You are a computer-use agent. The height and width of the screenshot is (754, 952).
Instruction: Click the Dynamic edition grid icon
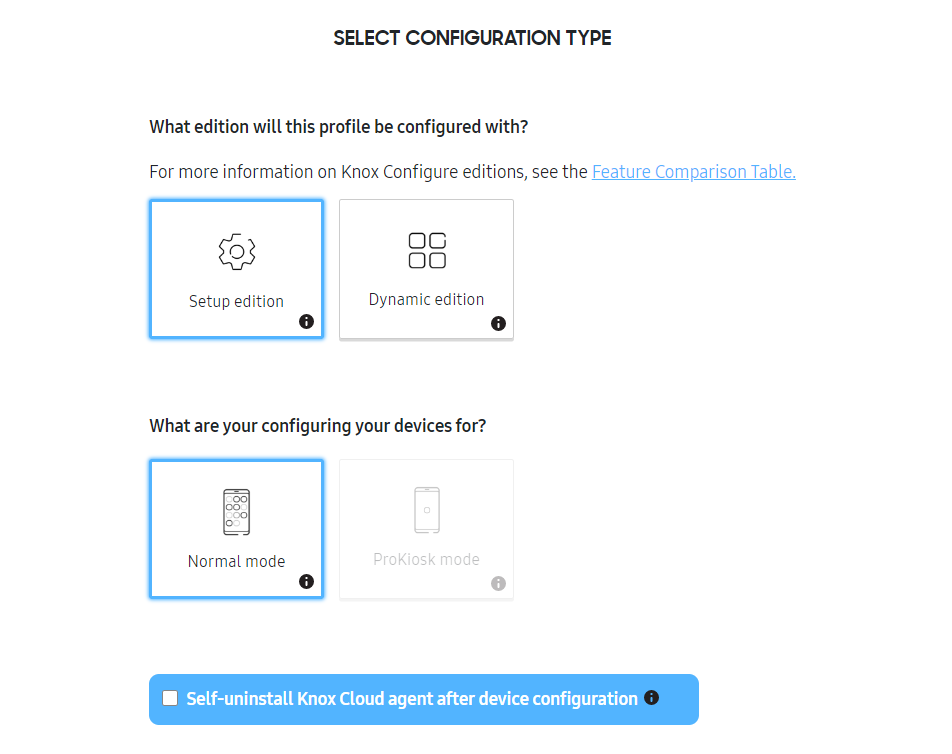pos(426,250)
